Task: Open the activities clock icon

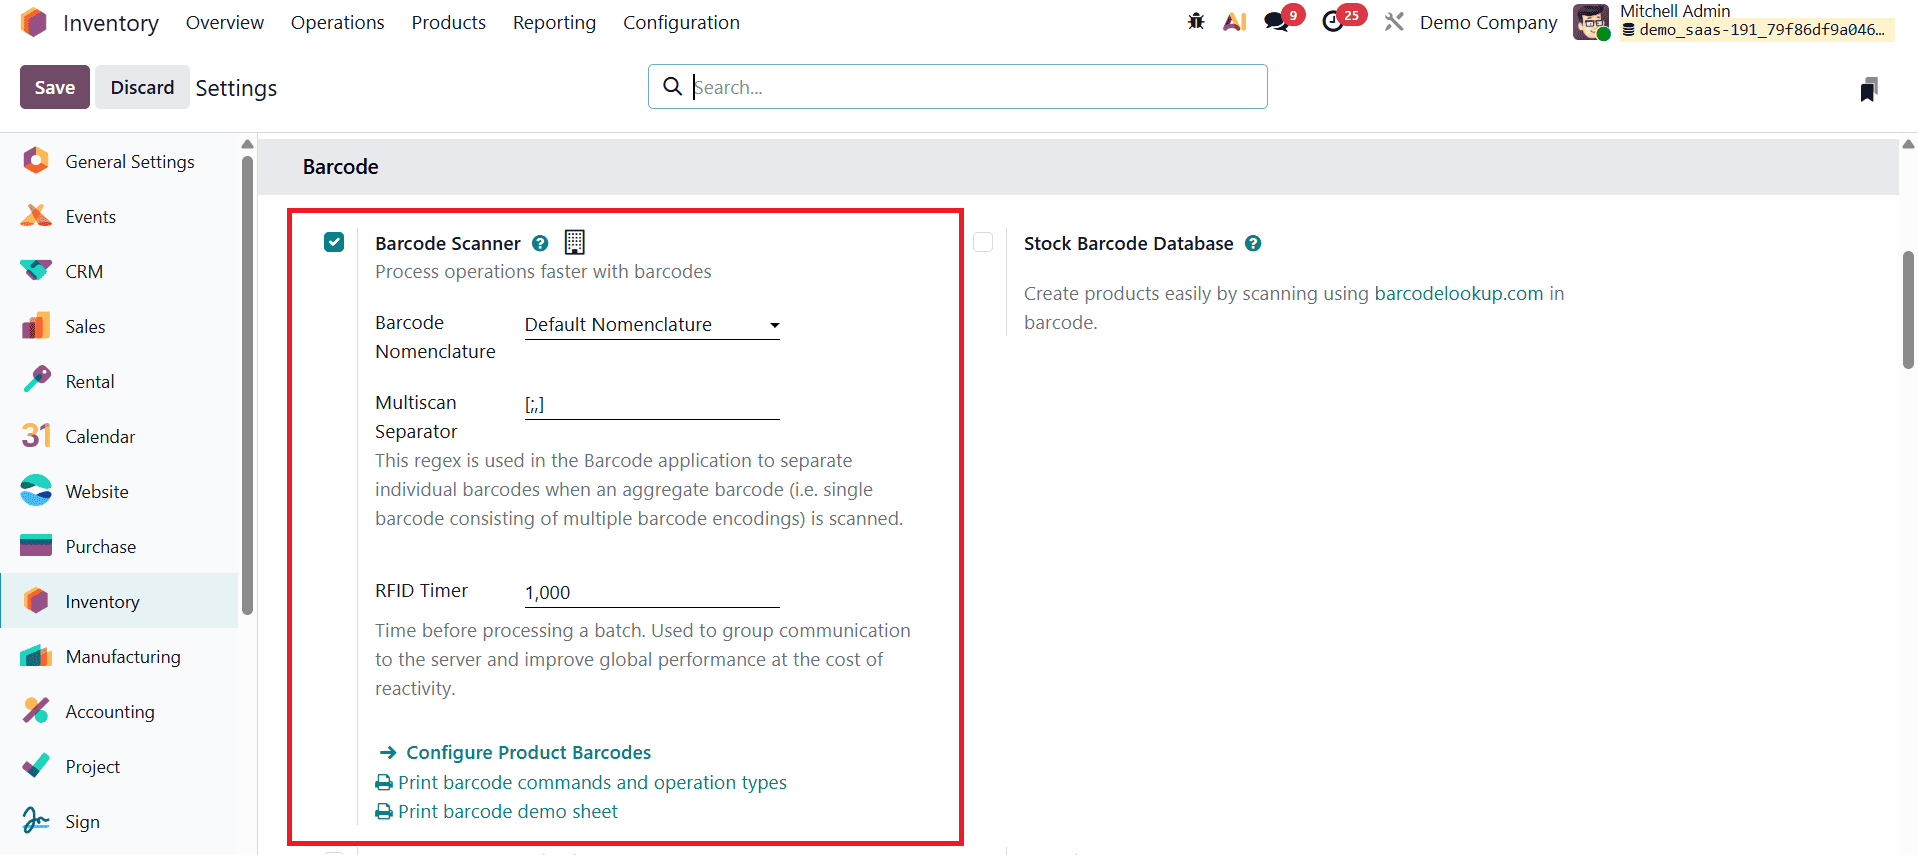Action: [1333, 21]
